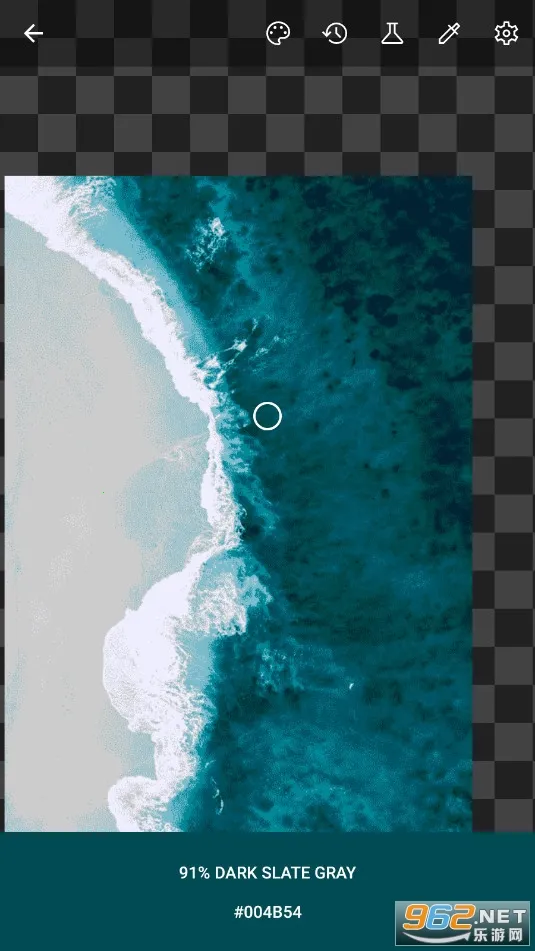The image size is (535, 951).
Task: Click the circular color picker cursor
Action: pyautogui.click(x=267, y=416)
